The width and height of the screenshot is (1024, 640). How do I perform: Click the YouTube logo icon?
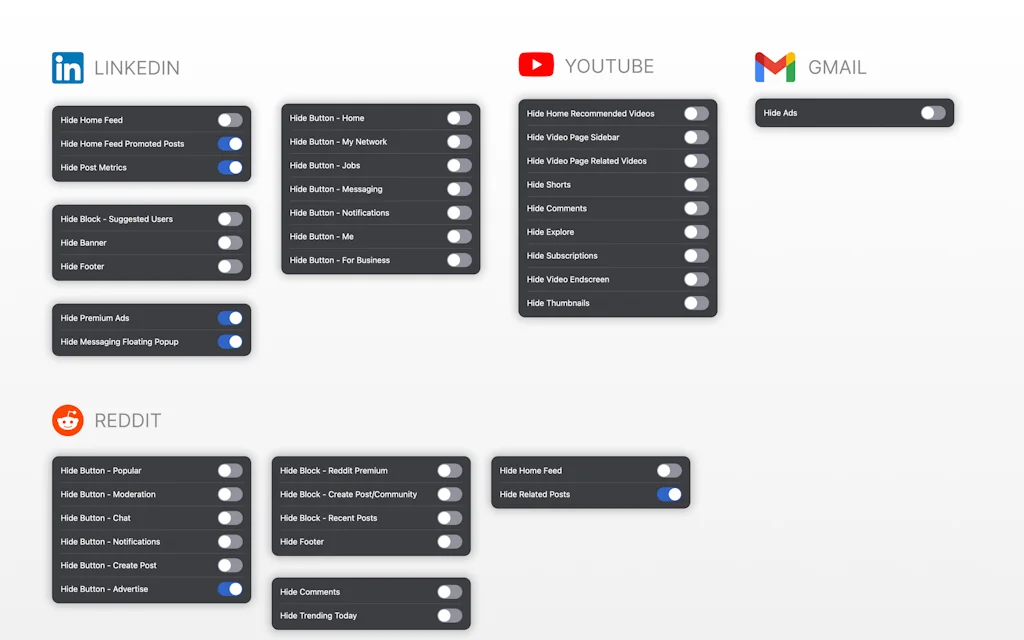(536, 65)
